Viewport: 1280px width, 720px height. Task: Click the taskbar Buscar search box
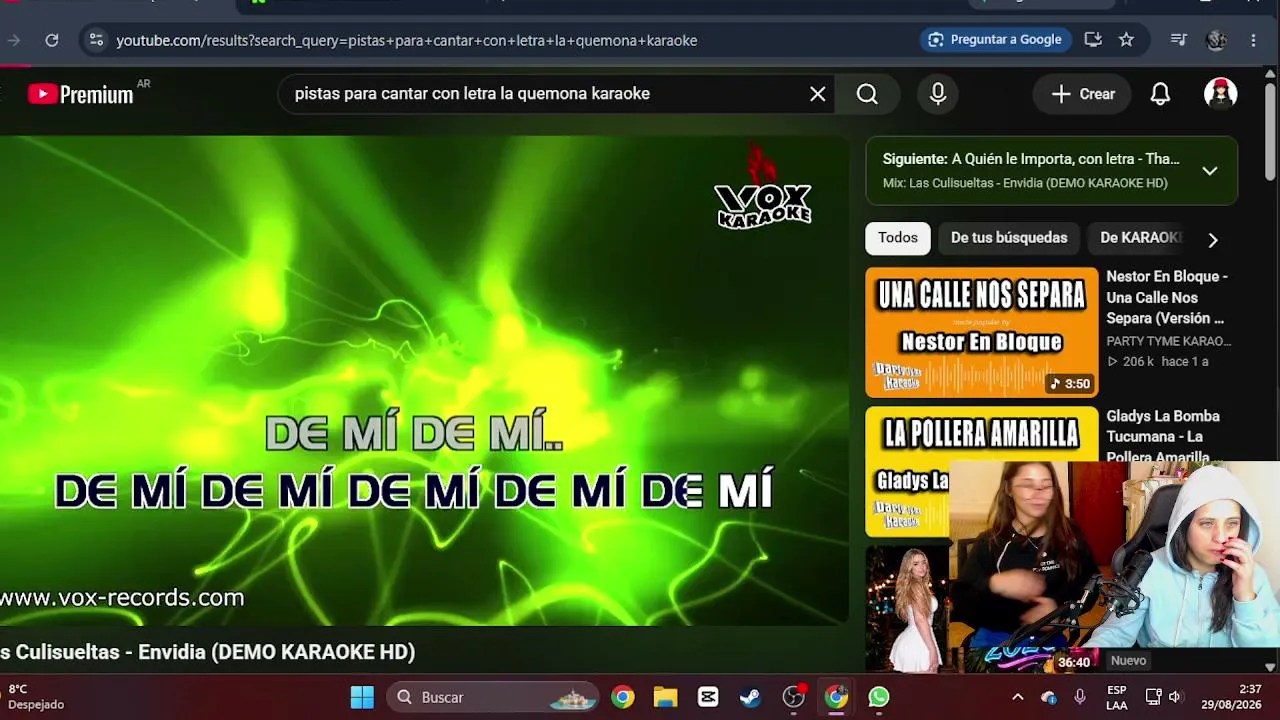click(x=493, y=697)
